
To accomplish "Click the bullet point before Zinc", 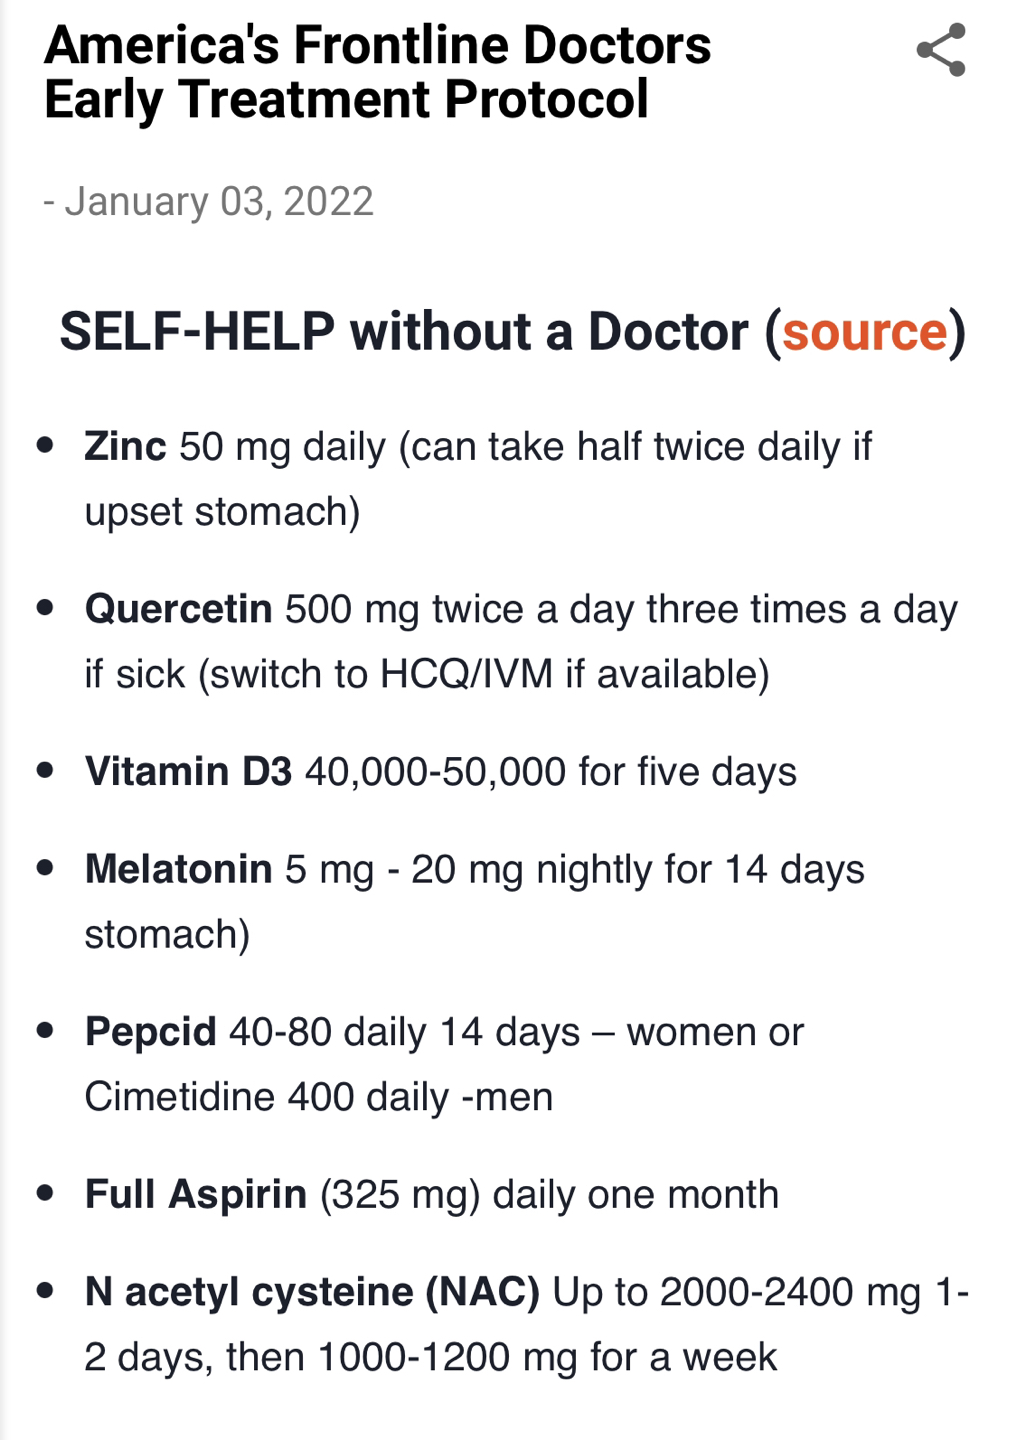I will click(x=45, y=445).
